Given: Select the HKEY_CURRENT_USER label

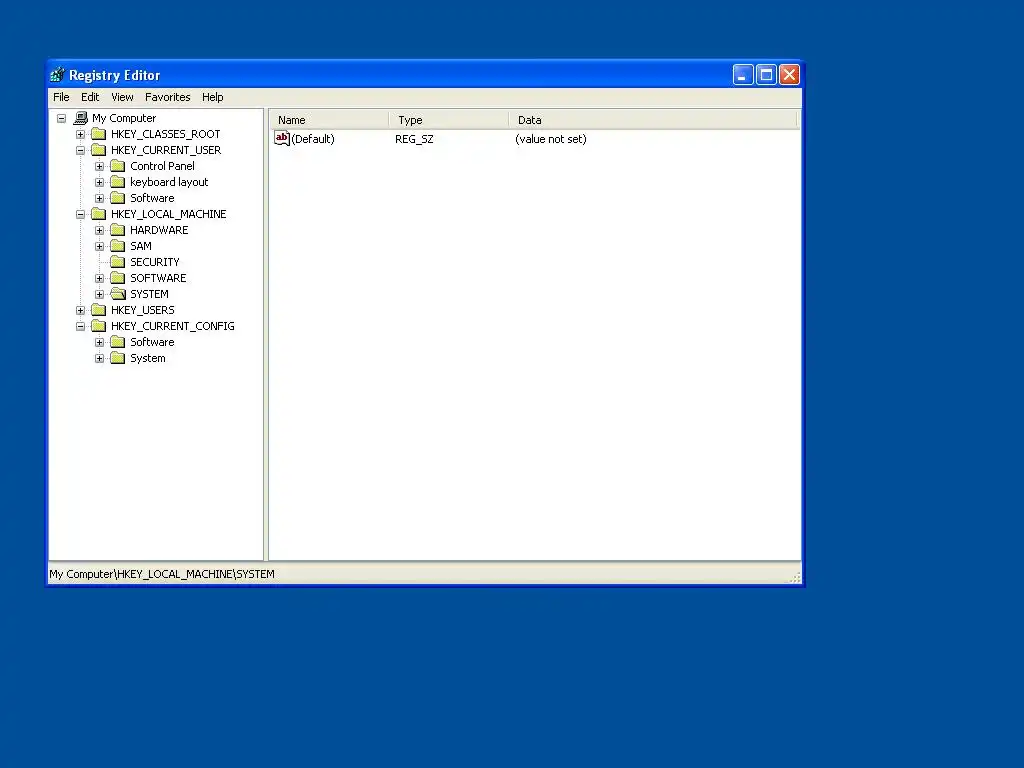Looking at the screenshot, I should coord(166,150).
